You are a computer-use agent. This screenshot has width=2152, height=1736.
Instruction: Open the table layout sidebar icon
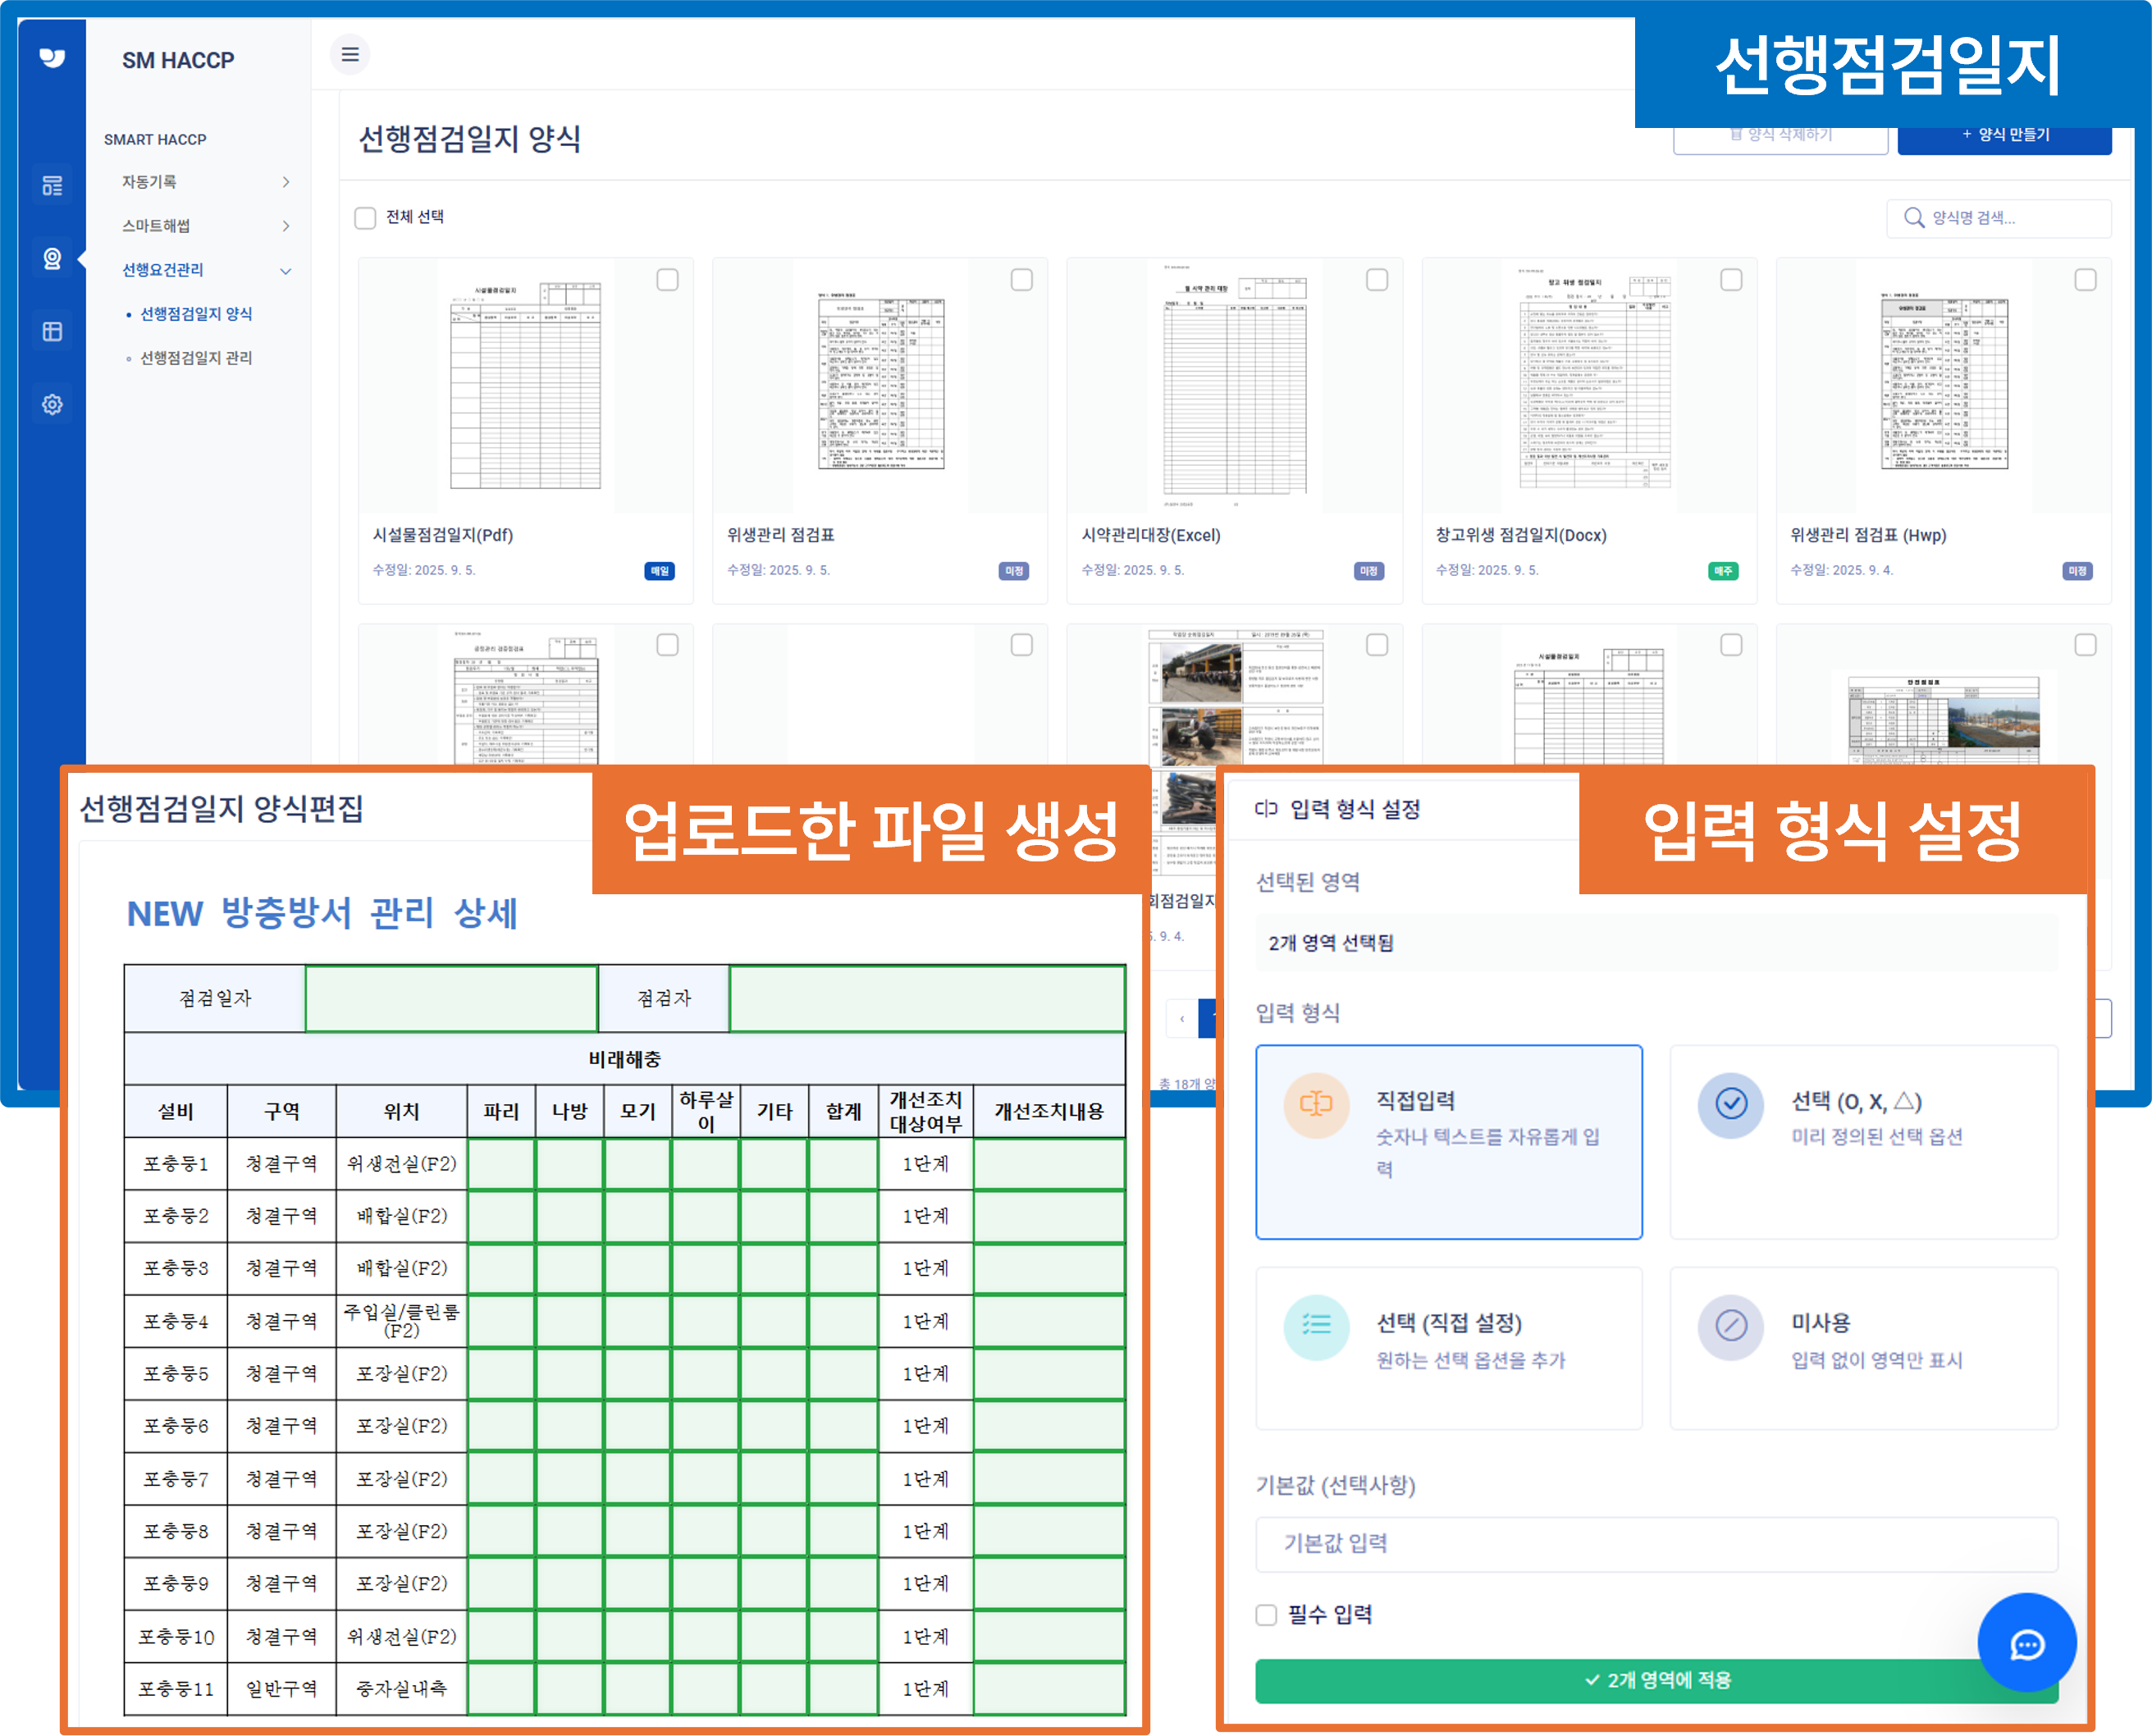coord(52,331)
